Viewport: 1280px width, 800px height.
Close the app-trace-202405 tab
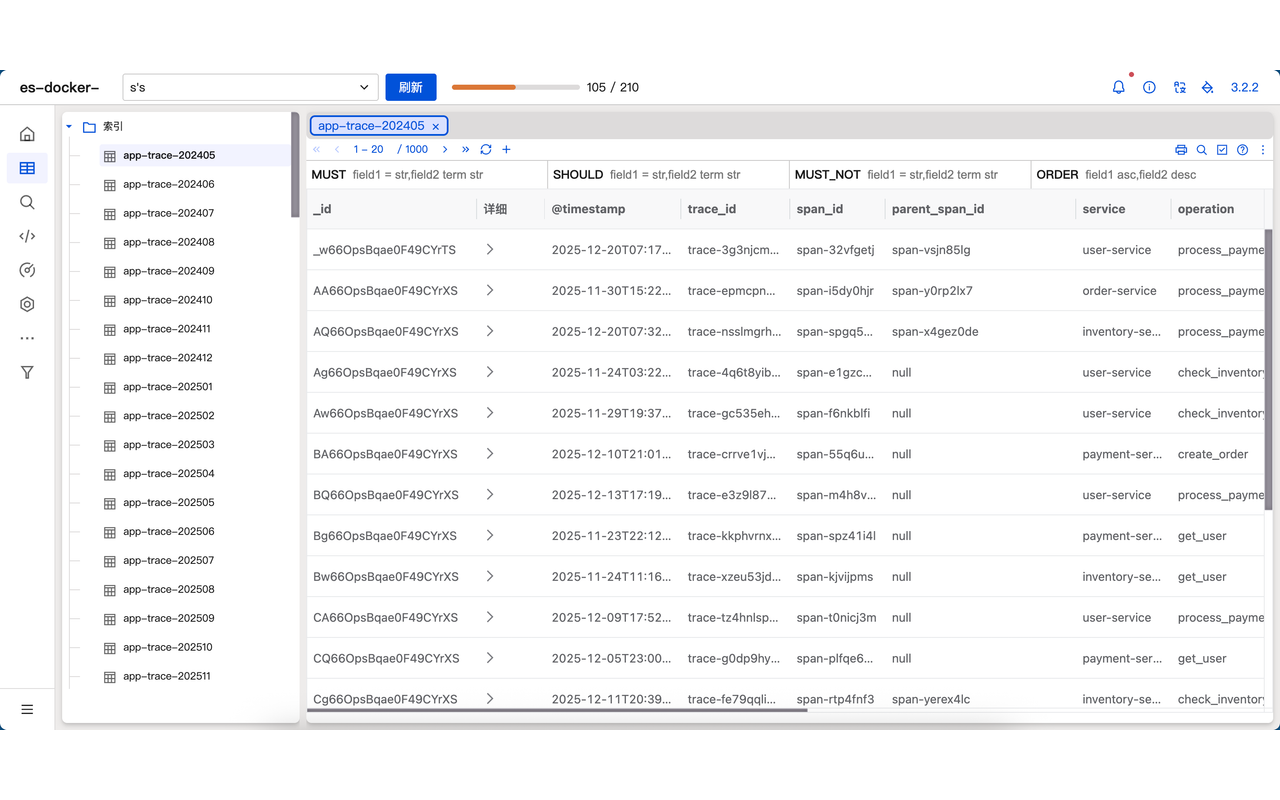[435, 126]
